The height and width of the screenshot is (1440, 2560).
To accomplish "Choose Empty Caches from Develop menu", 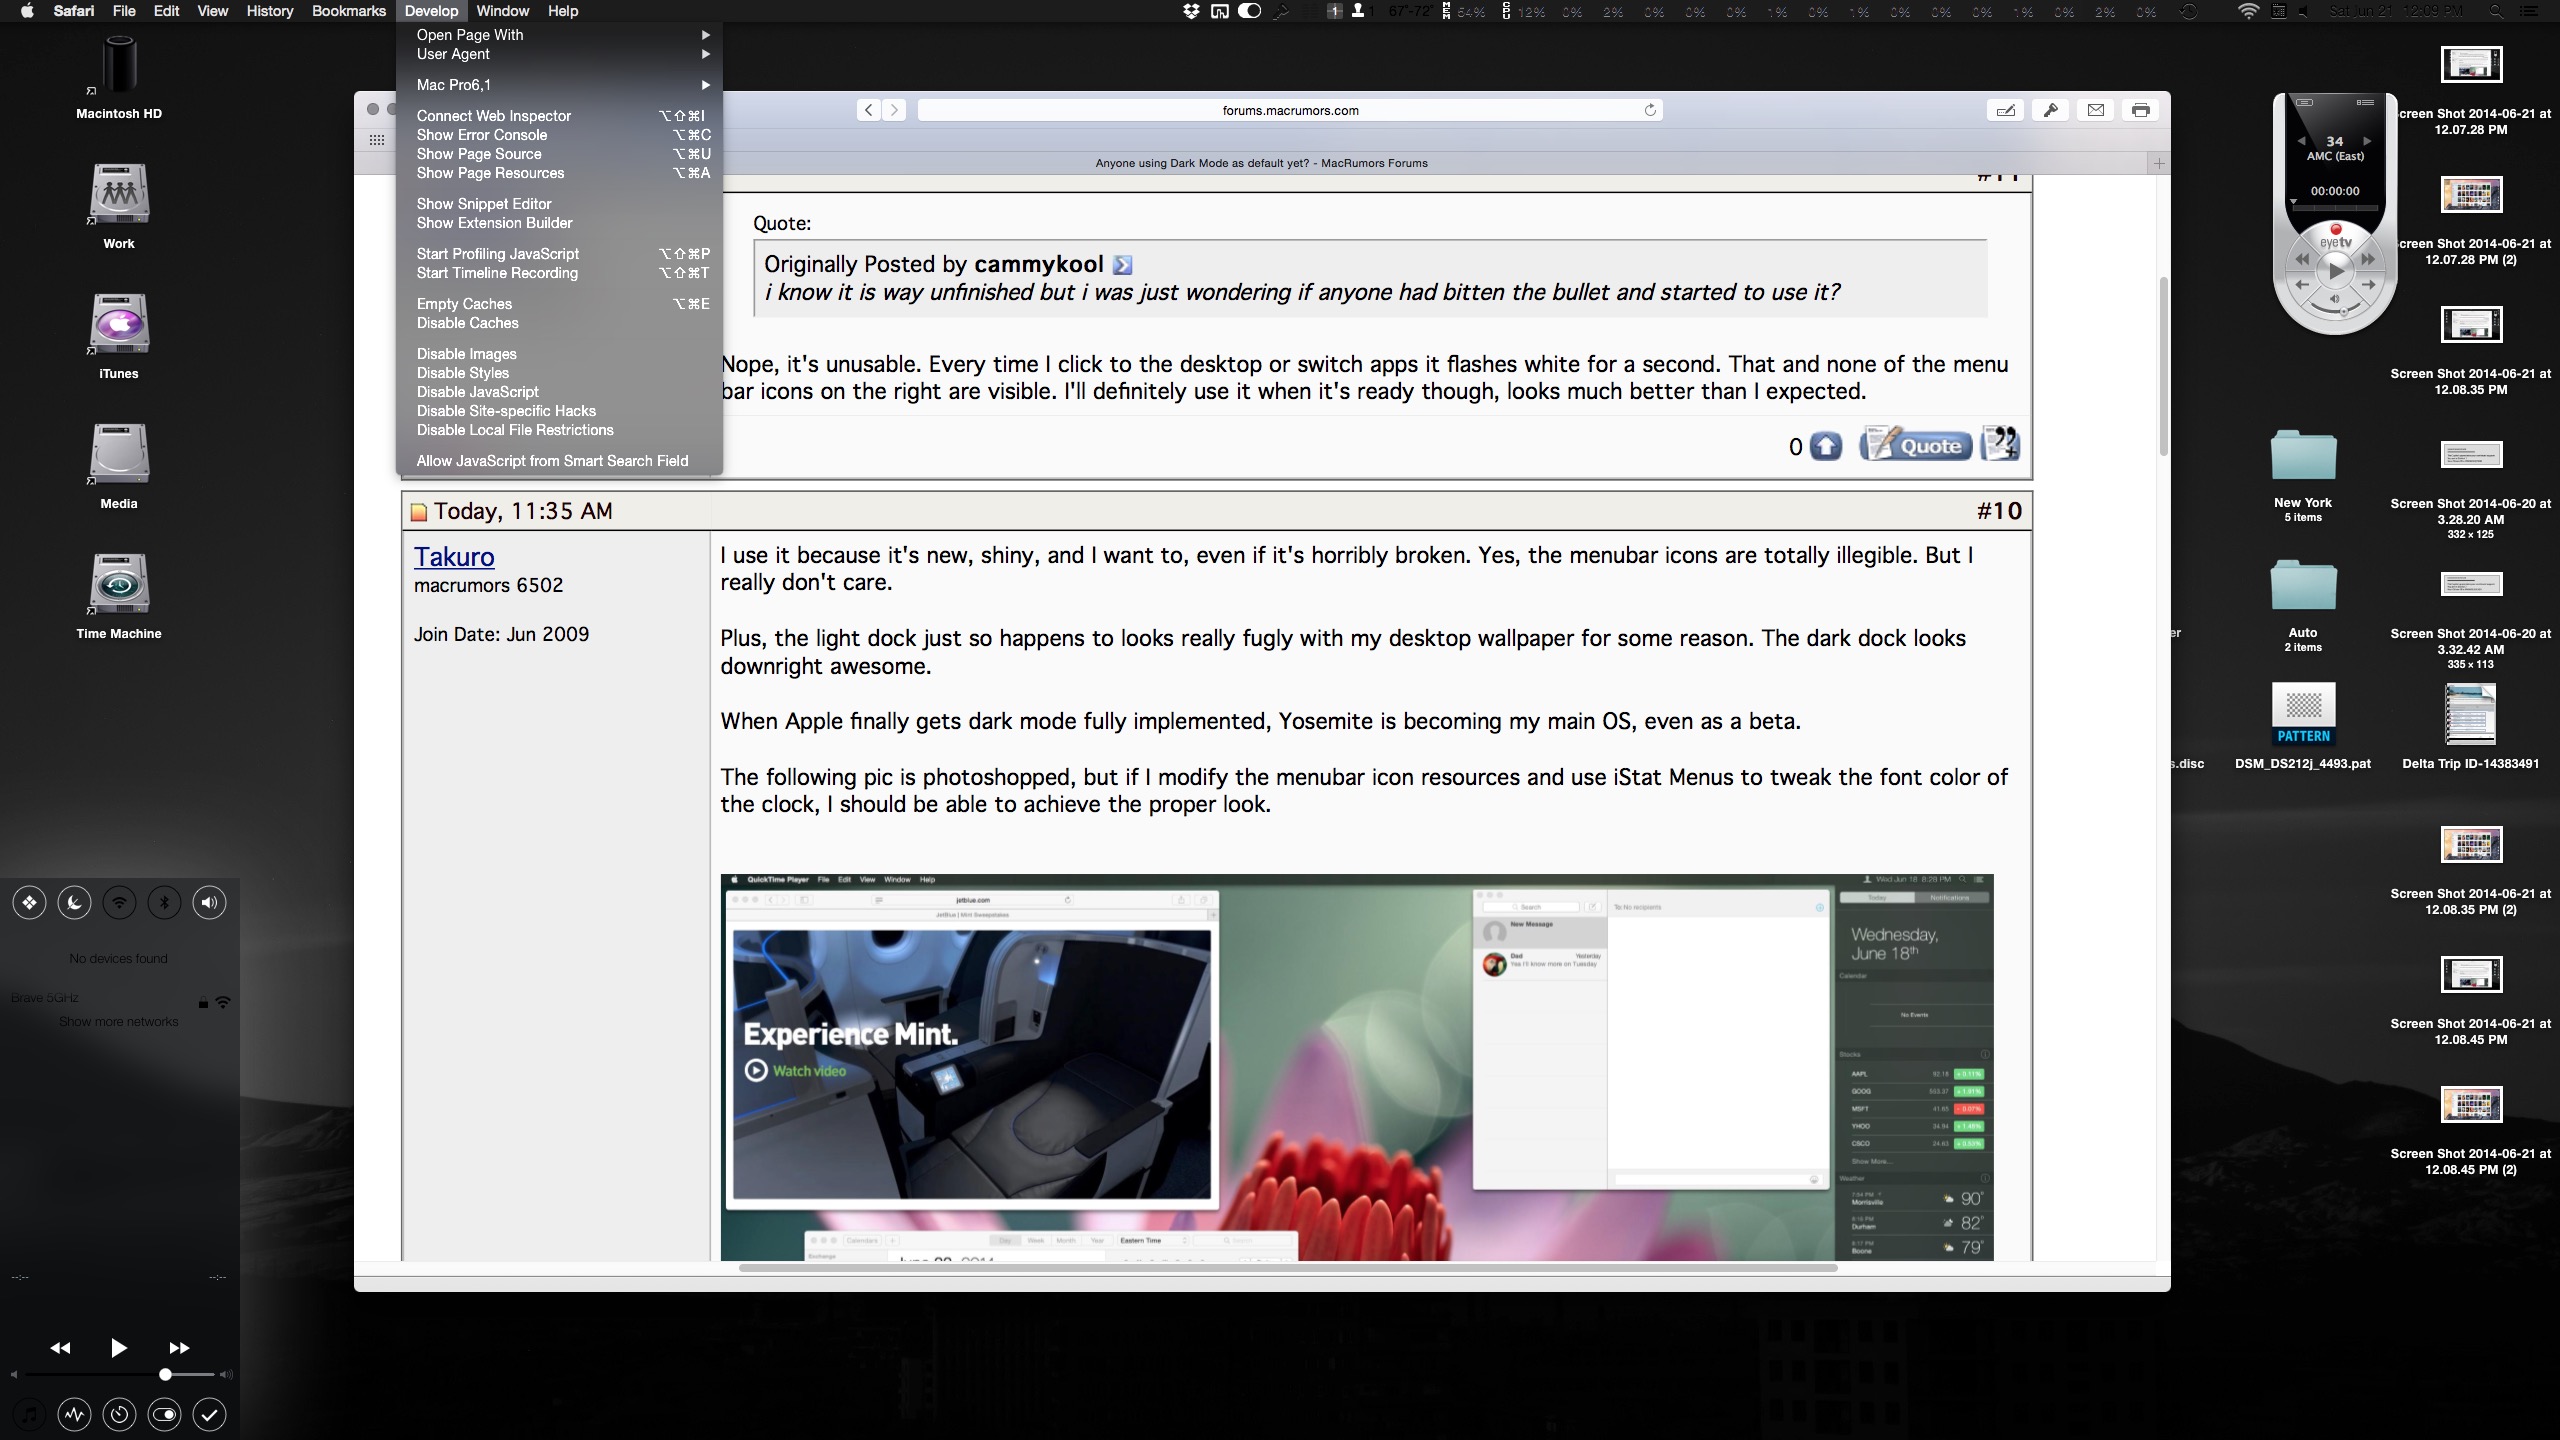I will 559,304.
